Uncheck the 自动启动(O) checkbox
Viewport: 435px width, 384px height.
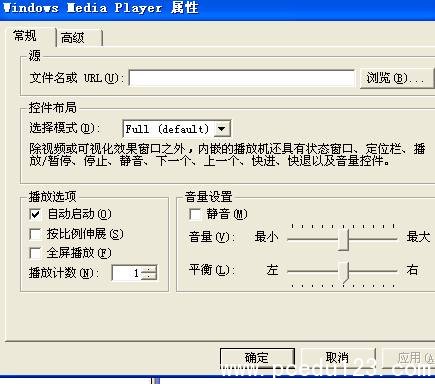click(35, 214)
